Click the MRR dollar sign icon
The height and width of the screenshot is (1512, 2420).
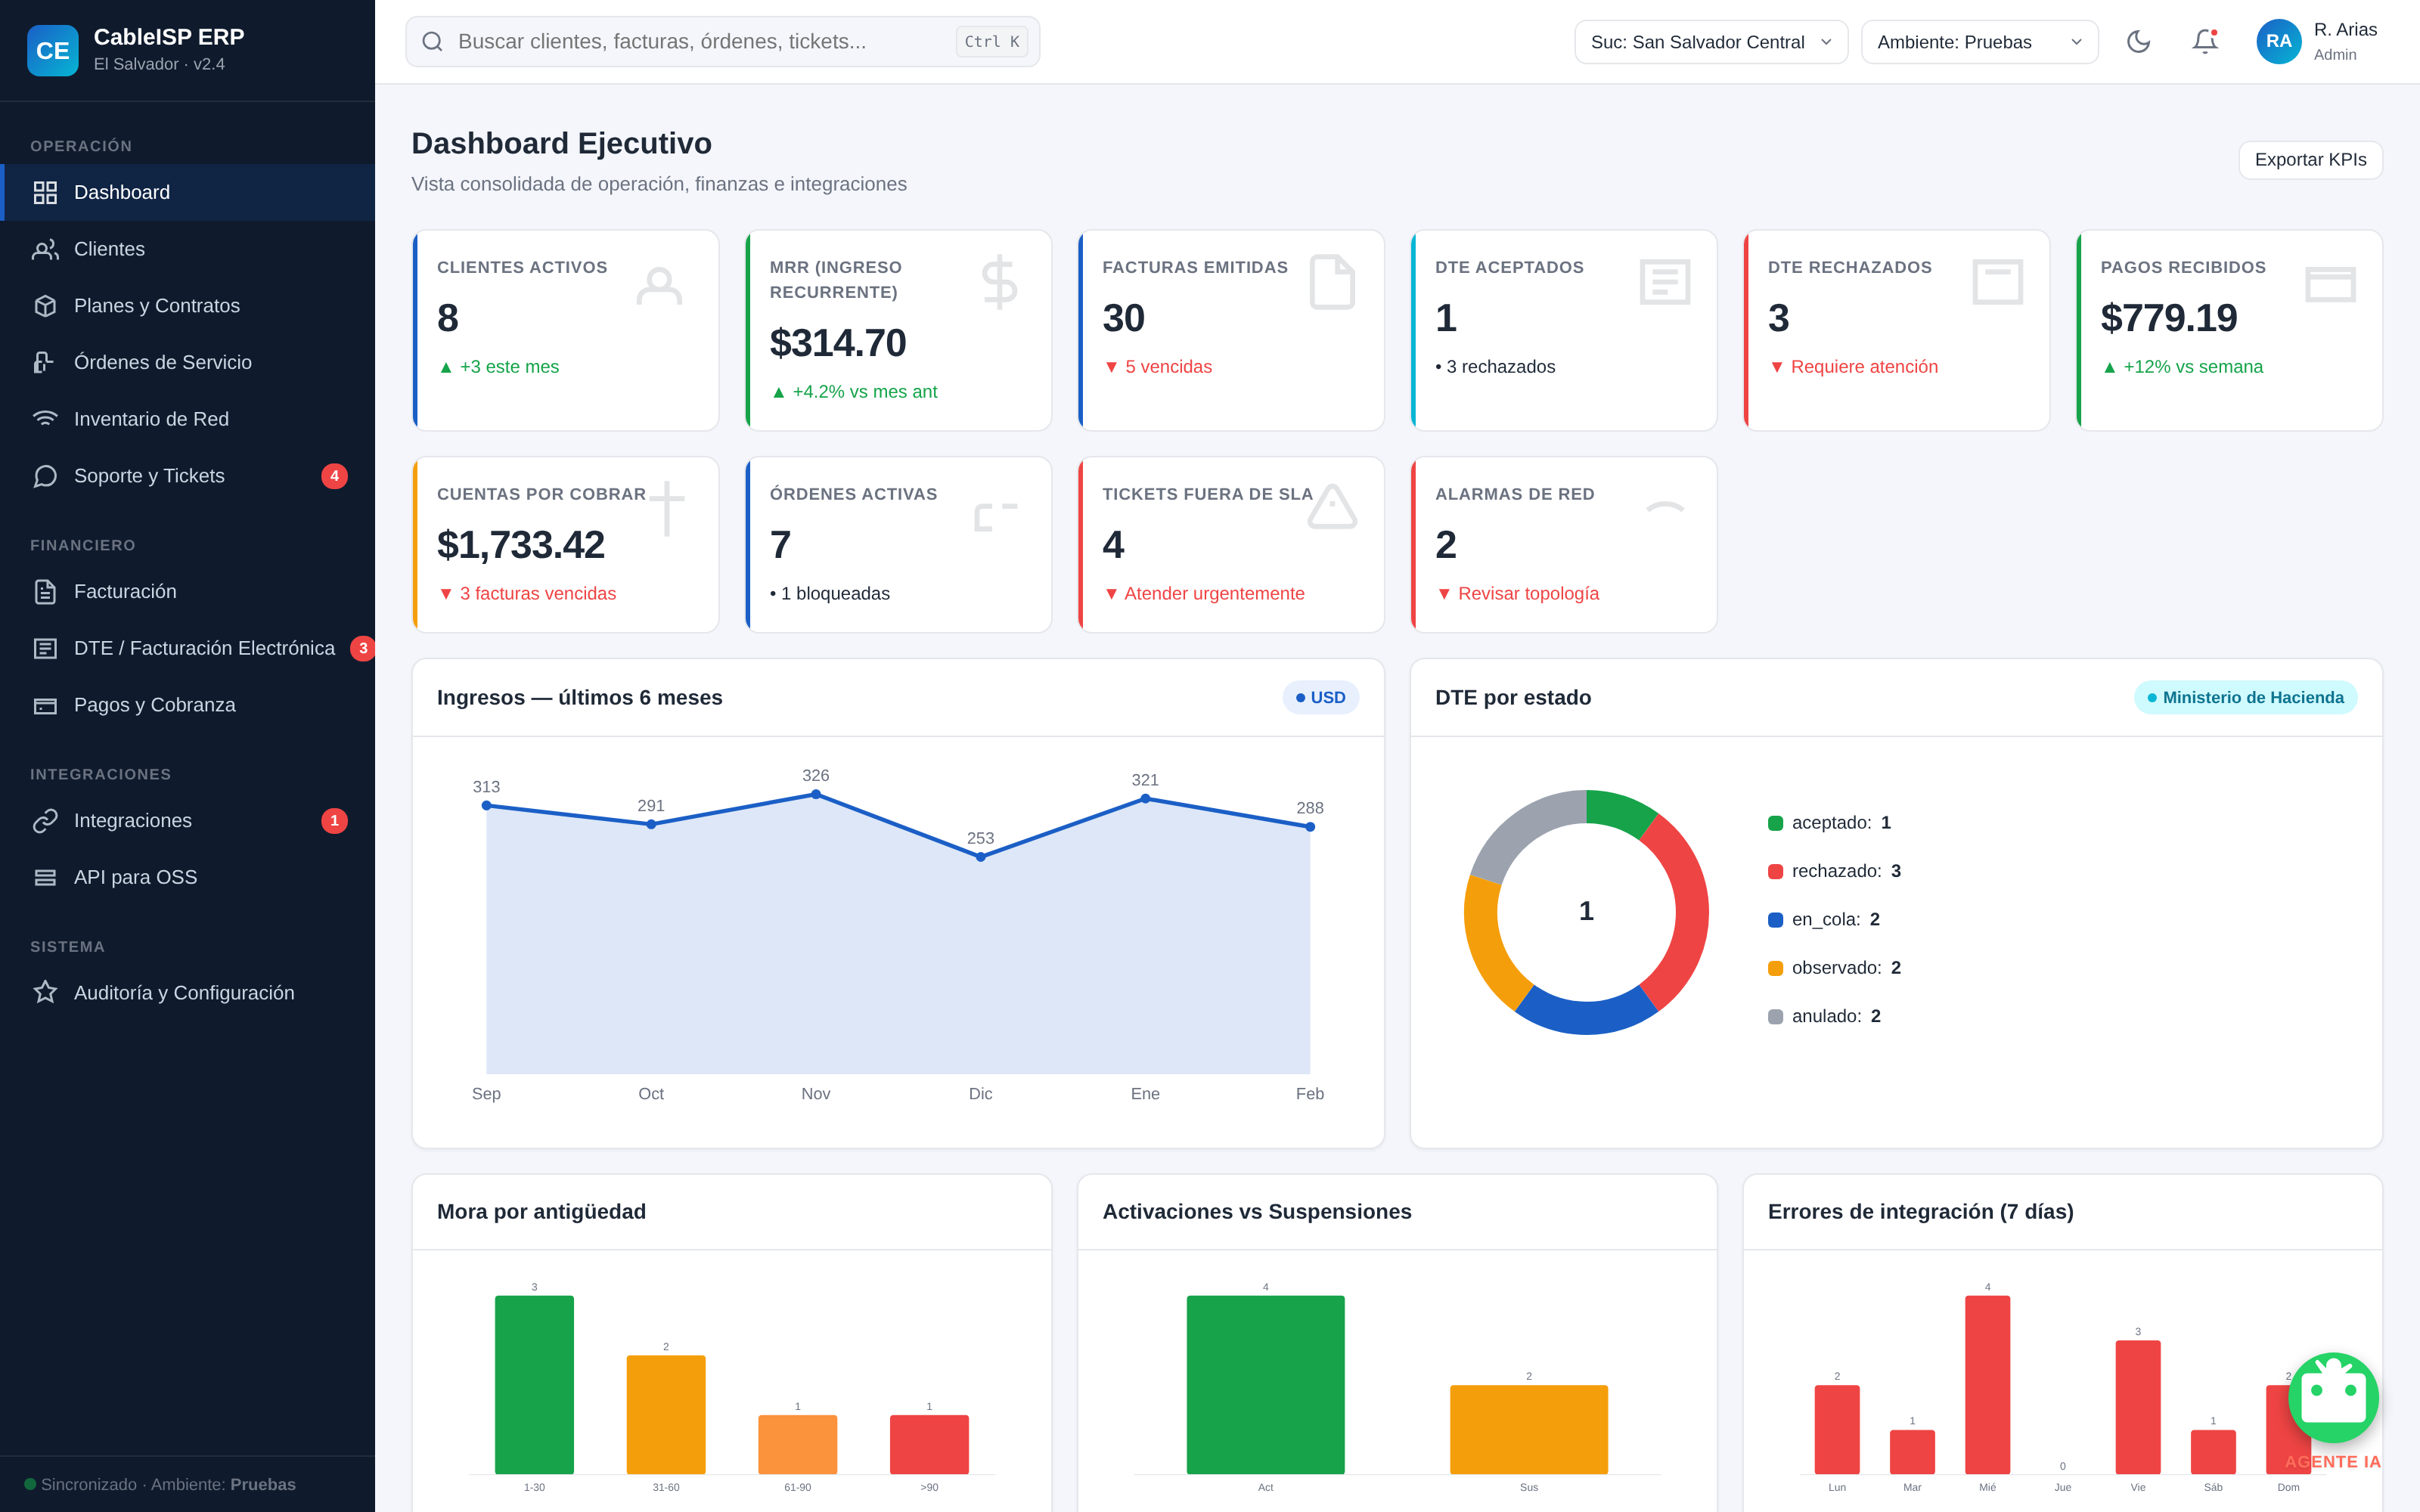[x=999, y=282]
